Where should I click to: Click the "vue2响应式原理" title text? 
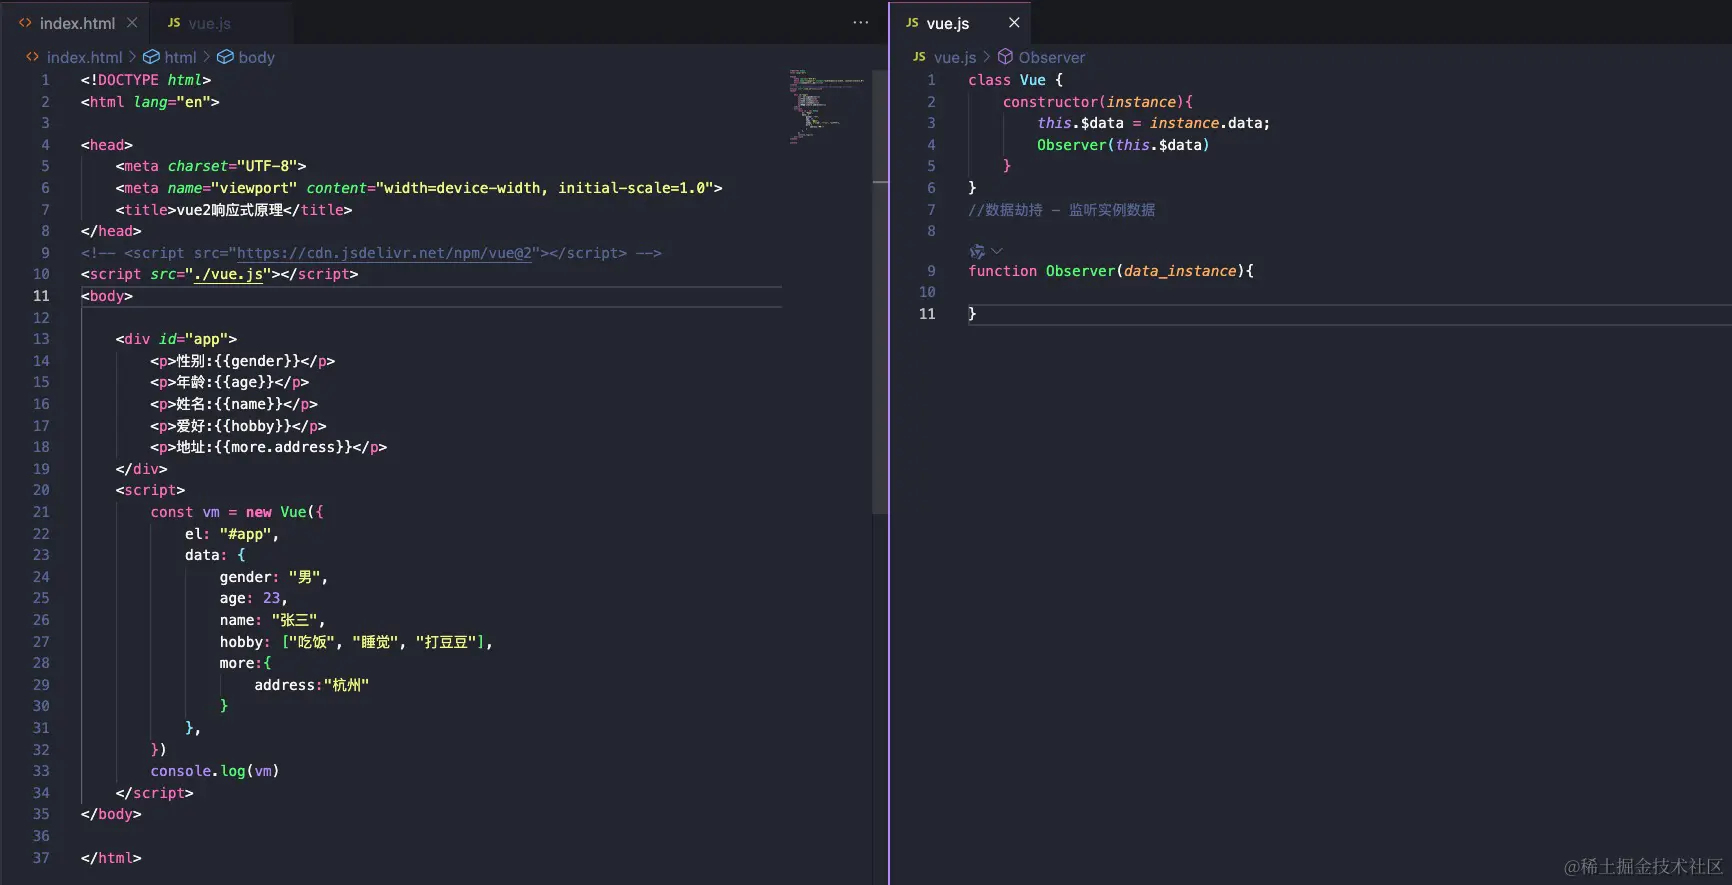pyautogui.click(x=230, y=210)
